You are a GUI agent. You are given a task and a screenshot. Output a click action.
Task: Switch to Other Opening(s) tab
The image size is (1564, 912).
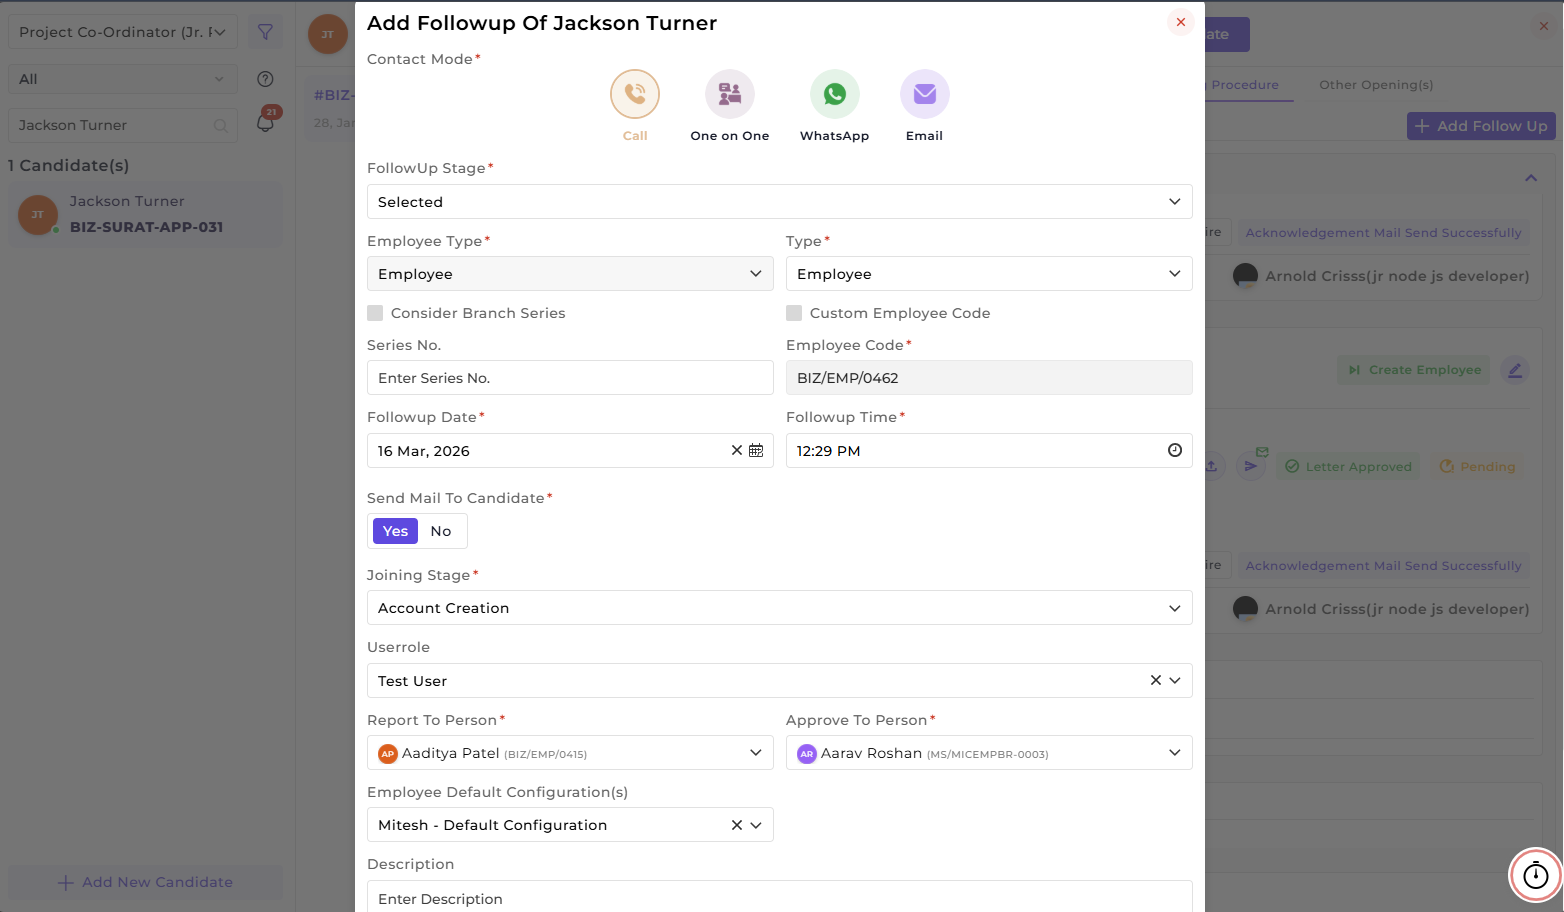[1376, 85]
